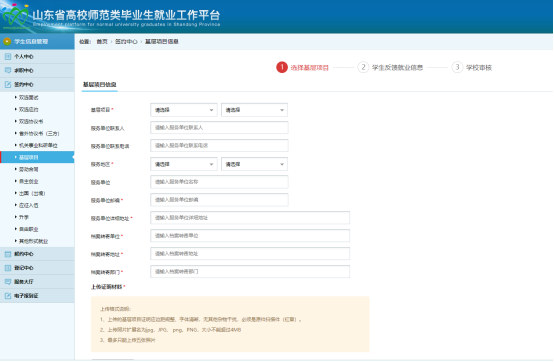
Task: Go to 签约中心 via breadcrumb
Action: (126, 42)
